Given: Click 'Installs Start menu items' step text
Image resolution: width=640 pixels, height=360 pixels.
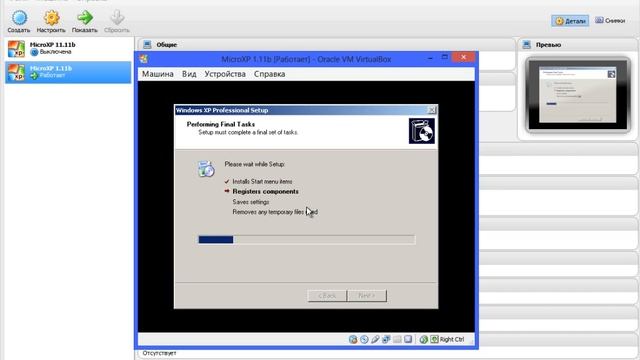Looking at the screenshot, I should (262, 181).
